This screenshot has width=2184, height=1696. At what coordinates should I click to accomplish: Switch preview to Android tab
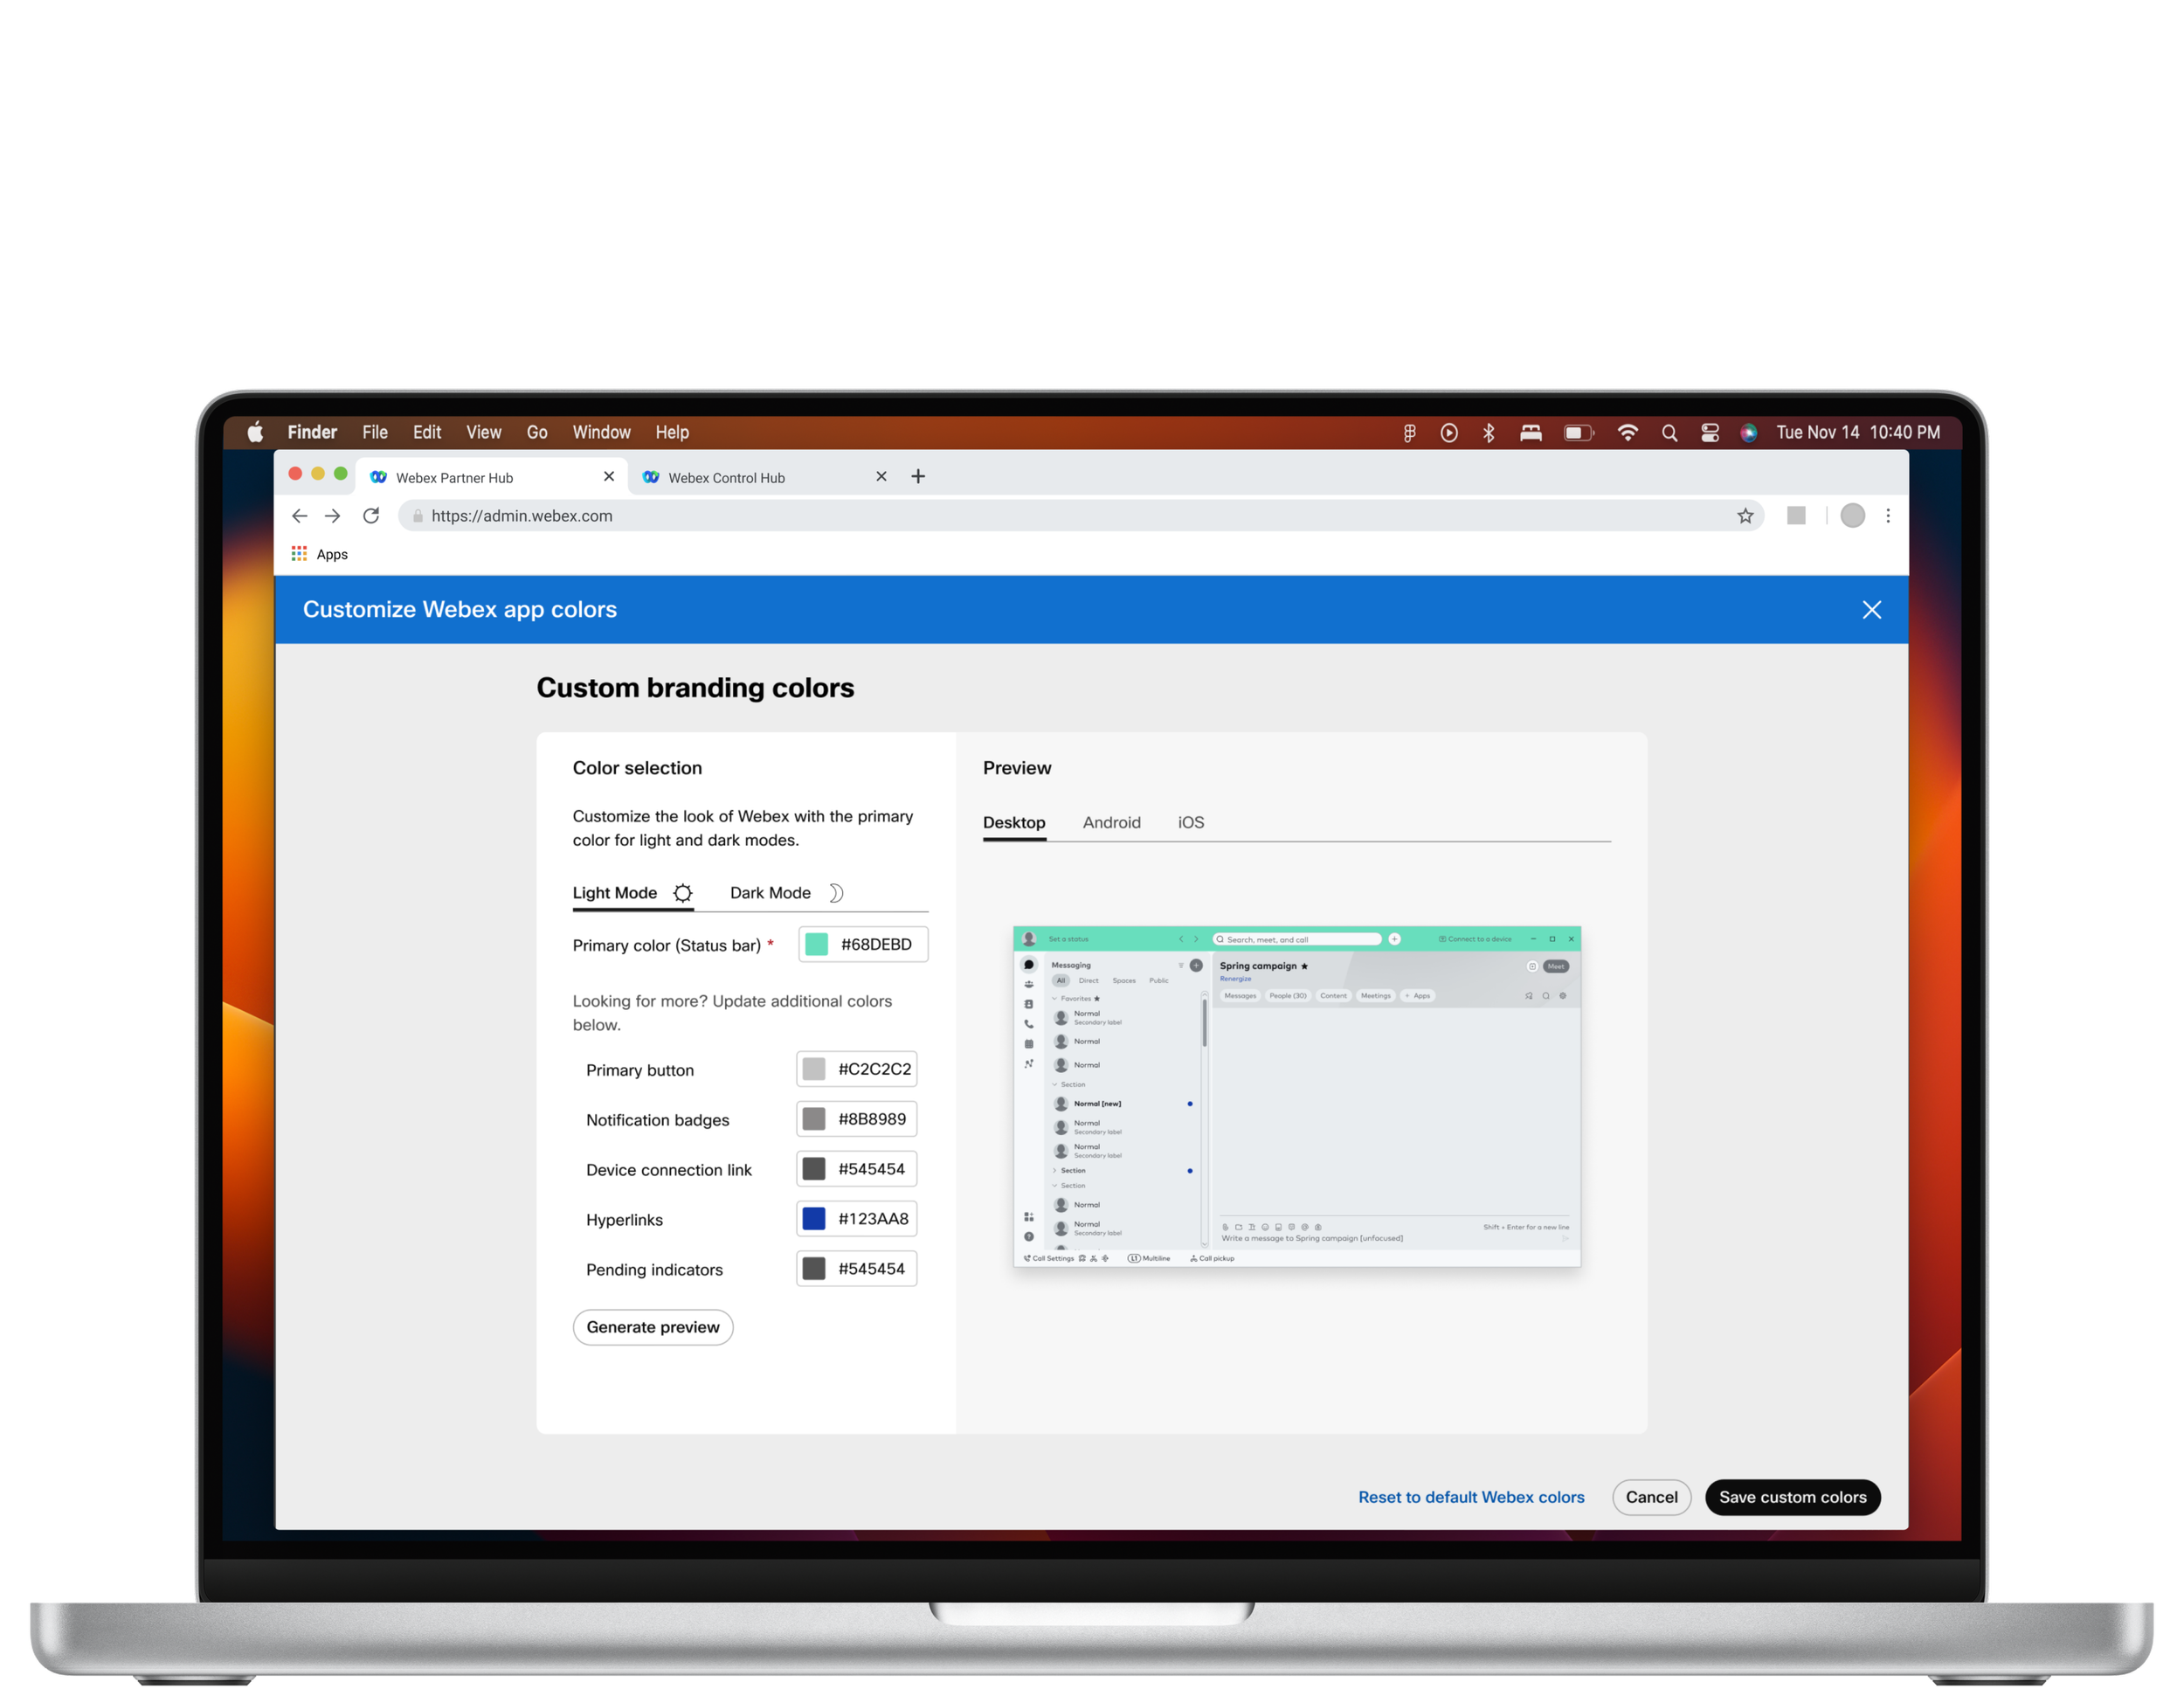click(x=1111, y=823)
